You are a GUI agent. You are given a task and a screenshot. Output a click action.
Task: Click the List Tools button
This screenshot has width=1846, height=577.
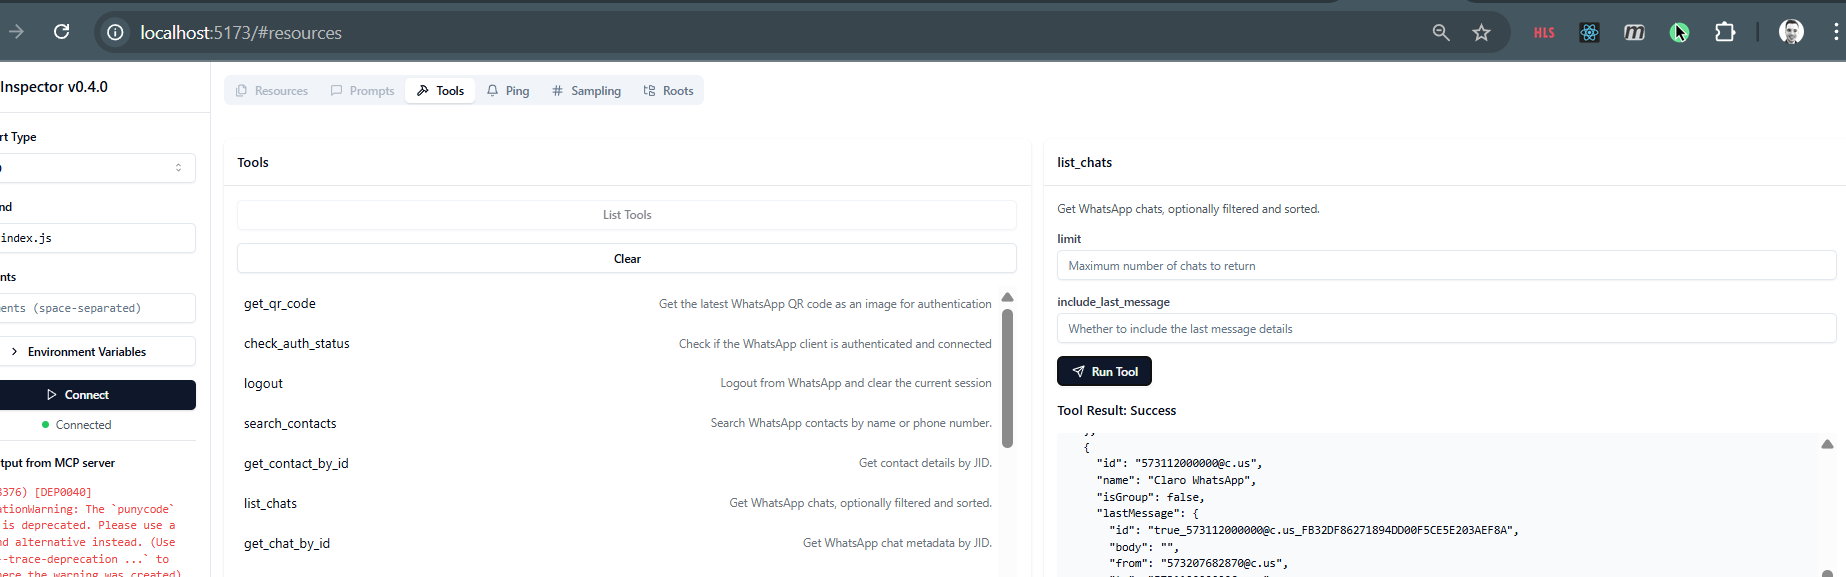tap(627, 215)
